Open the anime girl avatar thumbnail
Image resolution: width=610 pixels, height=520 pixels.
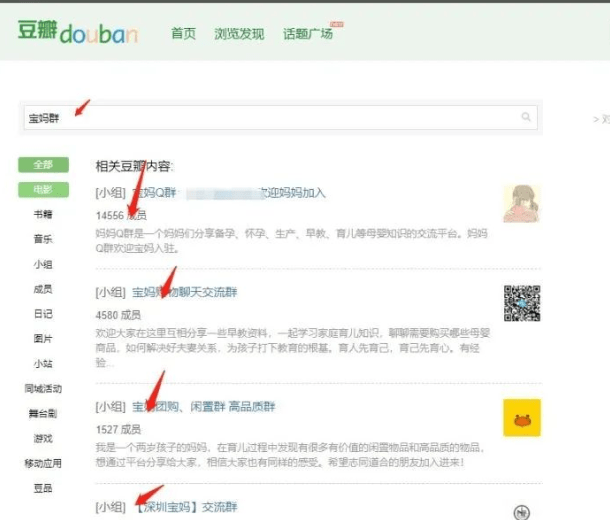pyautogui.click(x=521, y=203)
